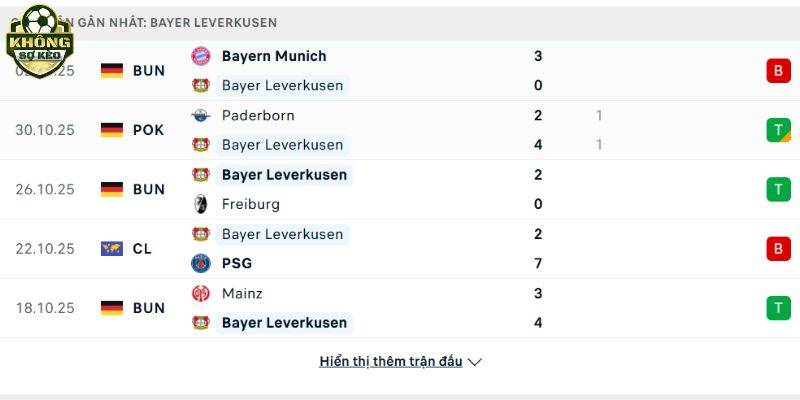Click the Mainz team name
This screenshot has width=800, height=400.
(x=243, y=293)
